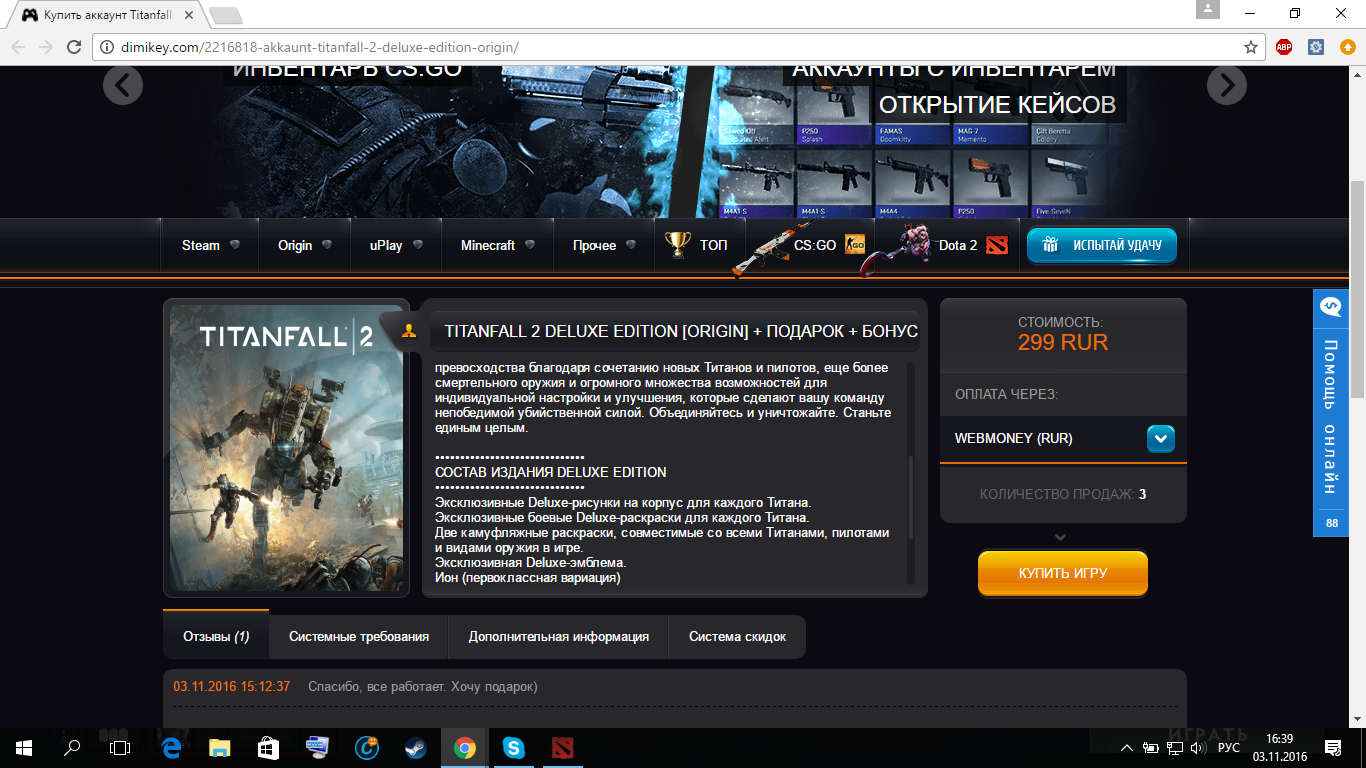This screenshot has height=768, width=1366.
Task: Click the CS:GO logo icon in navigation
Action: tap(855, 245)
